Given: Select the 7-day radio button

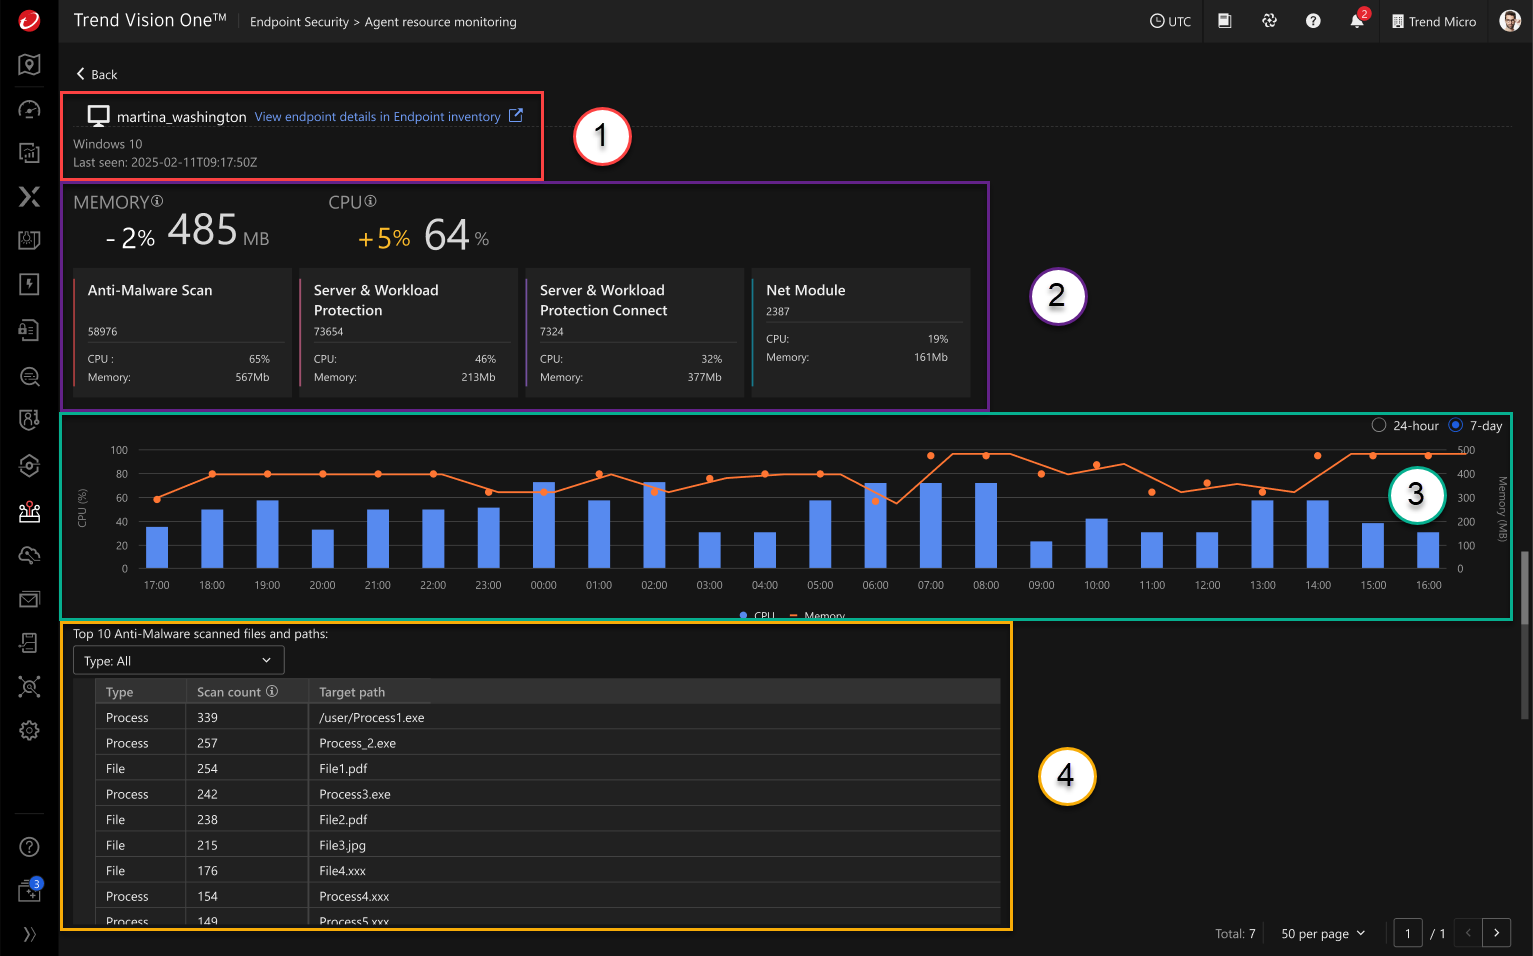Looking at the screenshot, I should [1455, 425].
